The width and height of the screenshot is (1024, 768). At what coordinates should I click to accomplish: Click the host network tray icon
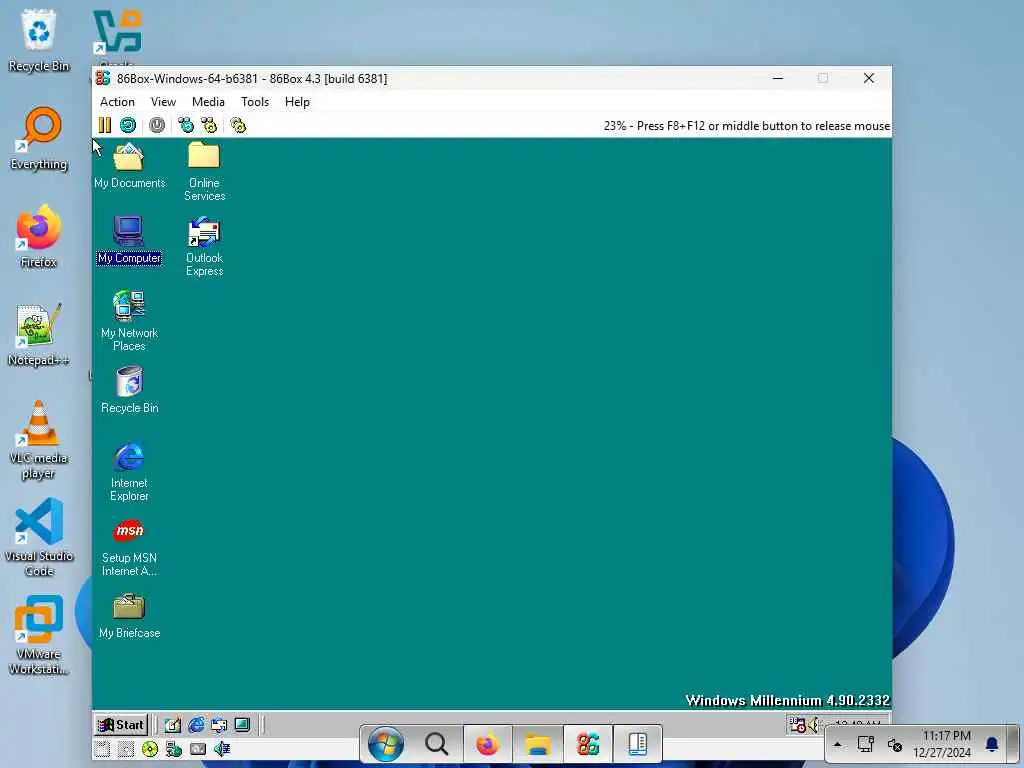click(866, 744)
